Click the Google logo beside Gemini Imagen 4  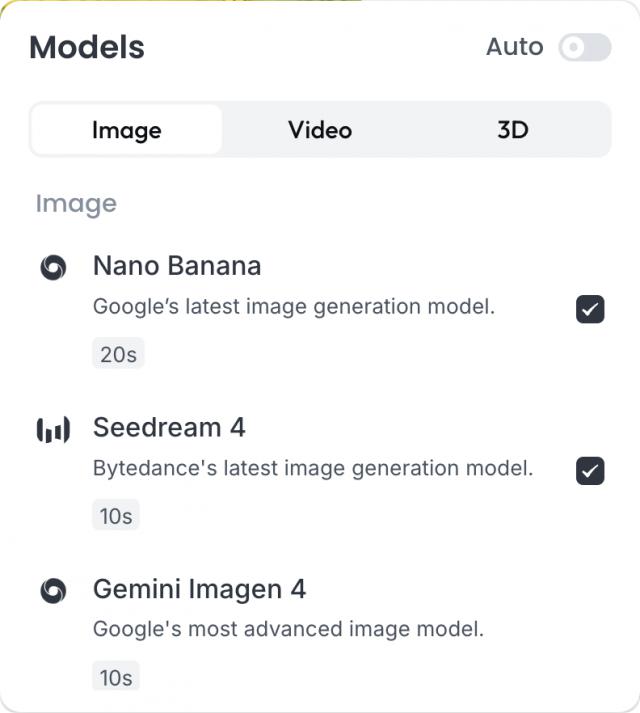pyautogui.click(x=53, y=591)
